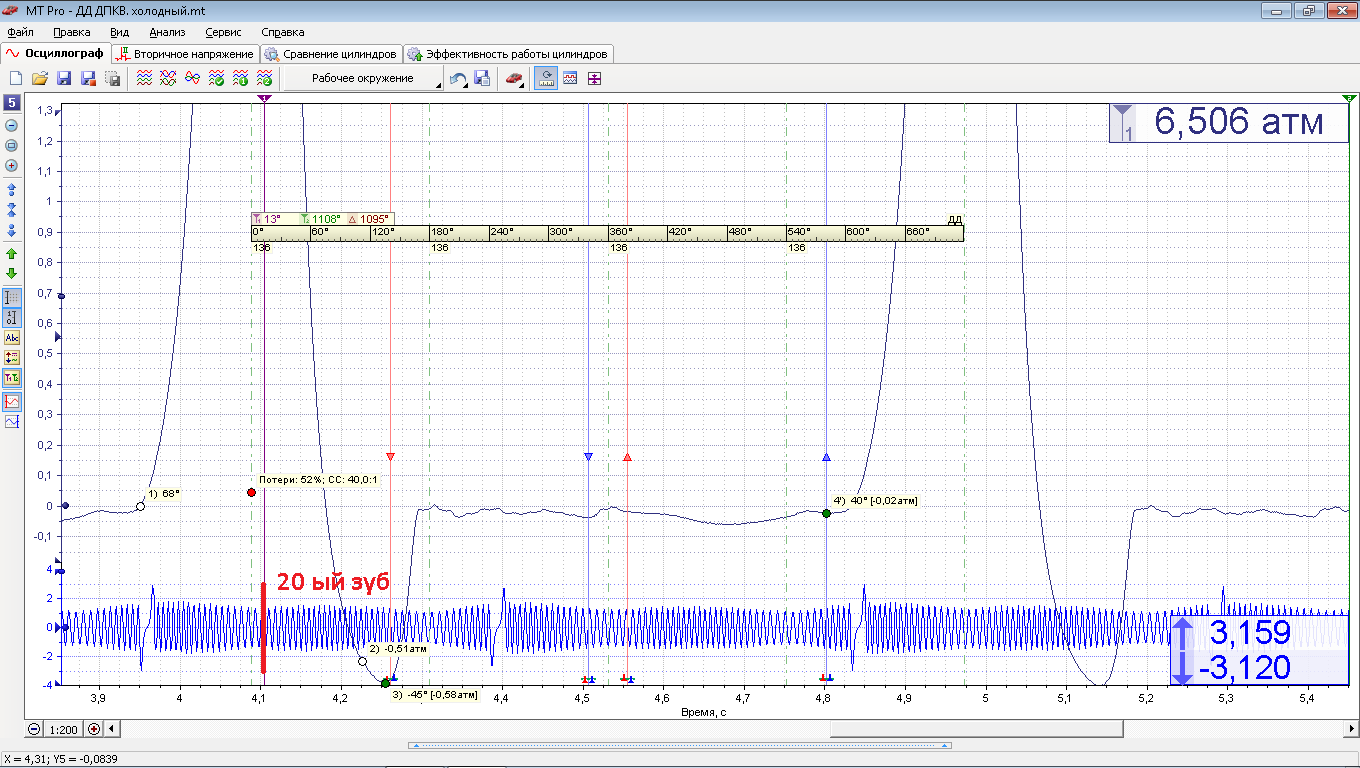Click waveform icon with green badge 1
The height and width of the screenshot is (768, 1360).
241,78
